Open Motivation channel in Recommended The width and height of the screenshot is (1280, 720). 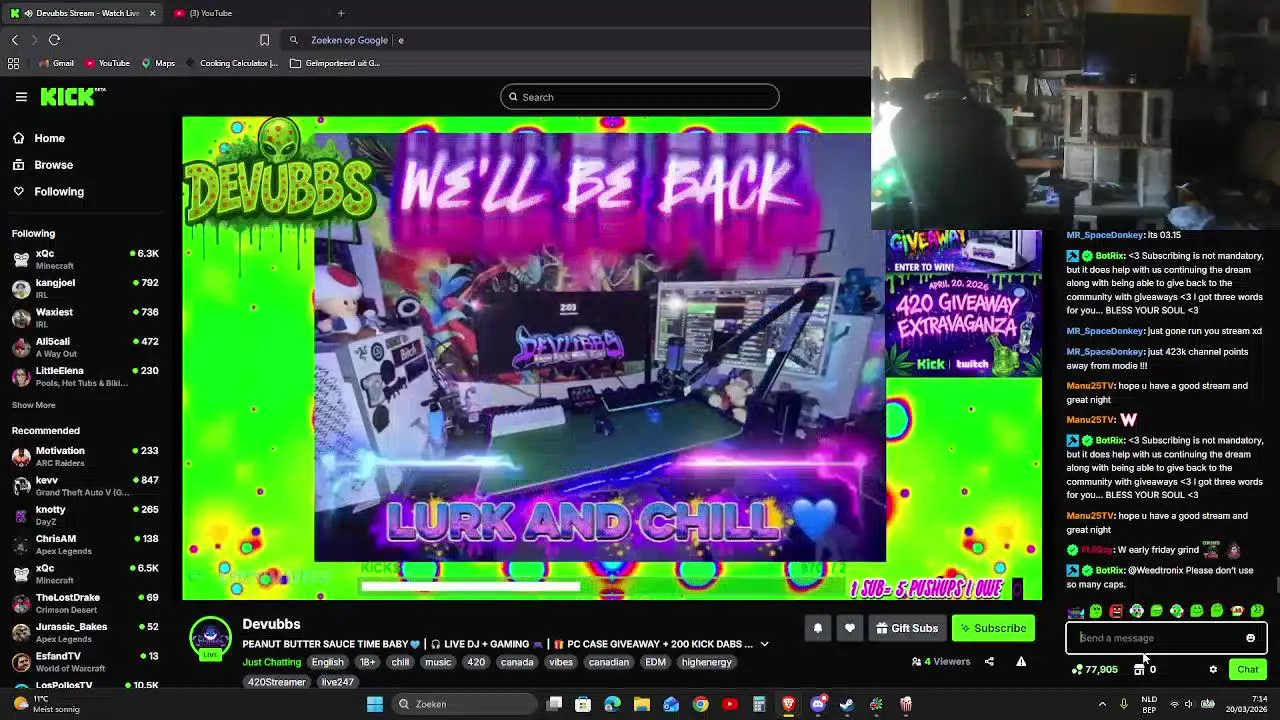pyautogui.click(x=86, y=456)
